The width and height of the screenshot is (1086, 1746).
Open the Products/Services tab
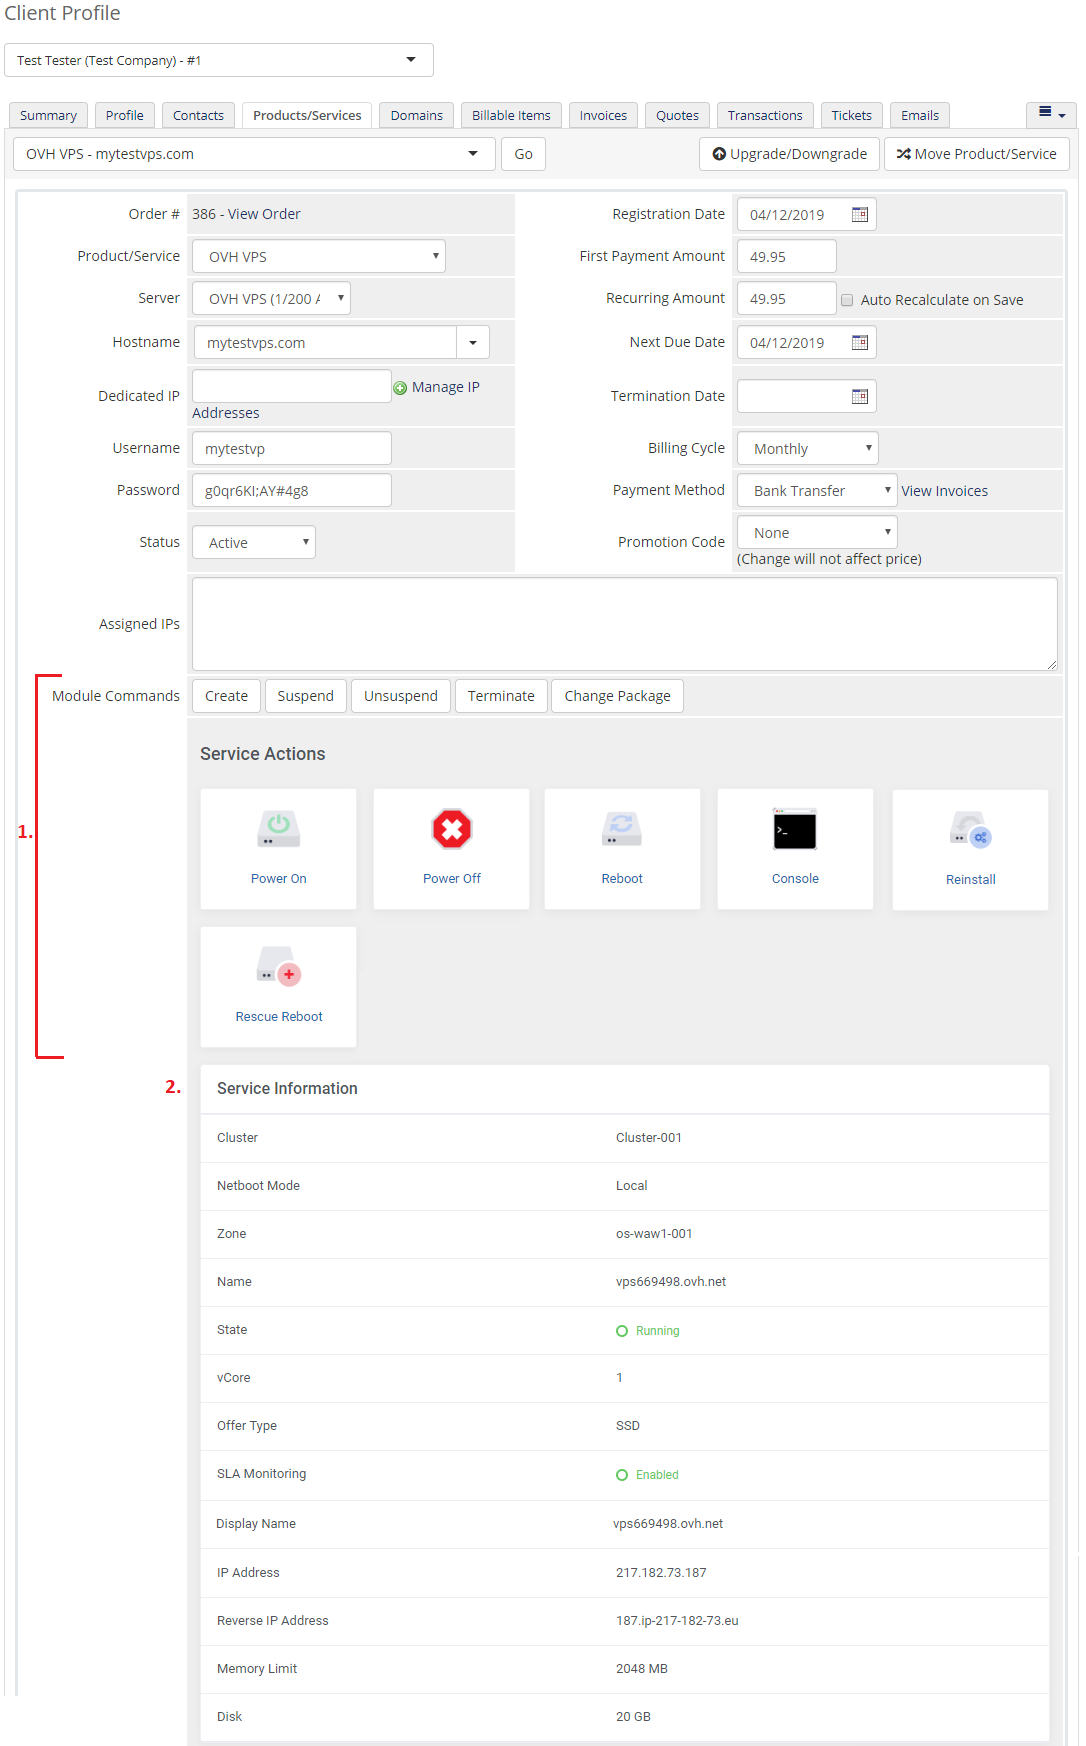(307, 115)
